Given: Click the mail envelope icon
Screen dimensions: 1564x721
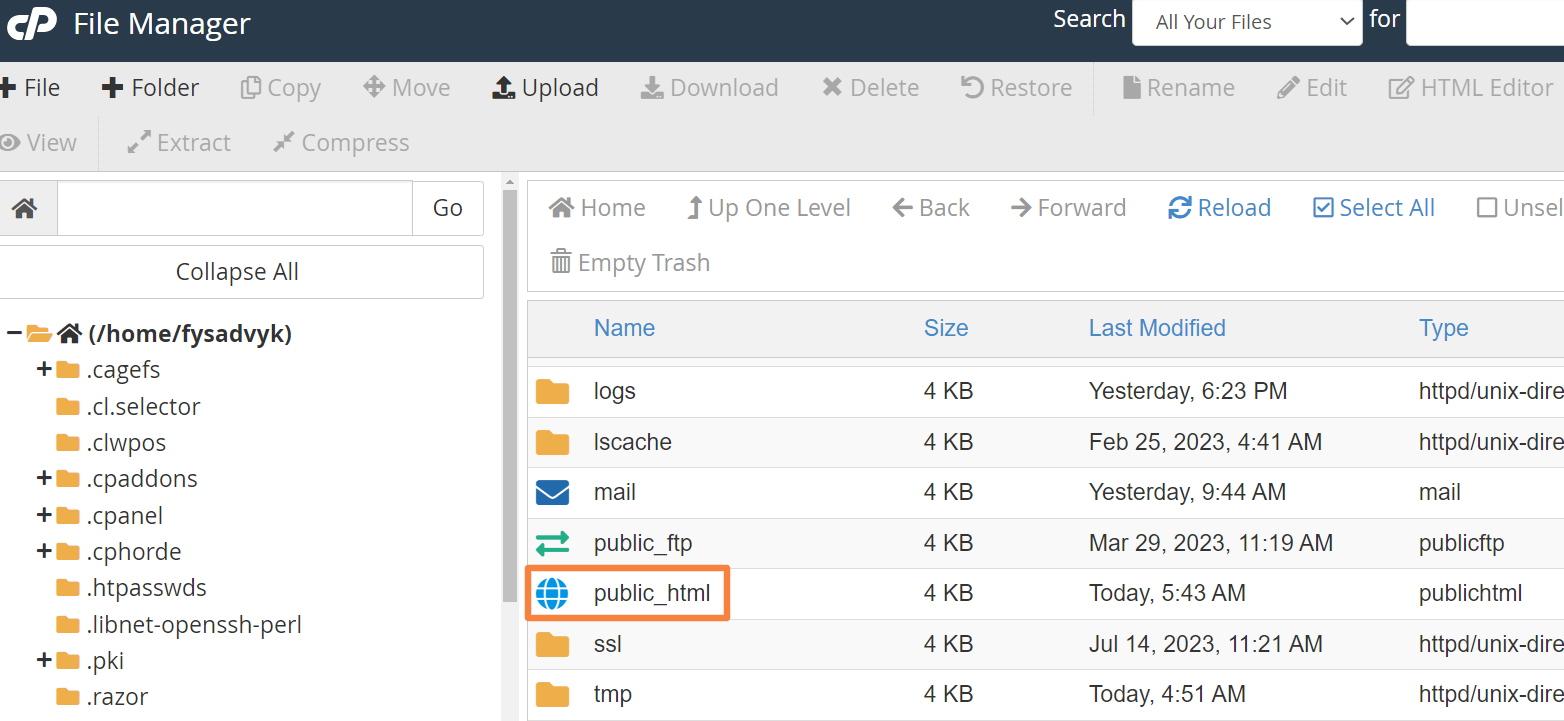Looking at the screenshot, I should pyautogui.click(x=552, y=492).
